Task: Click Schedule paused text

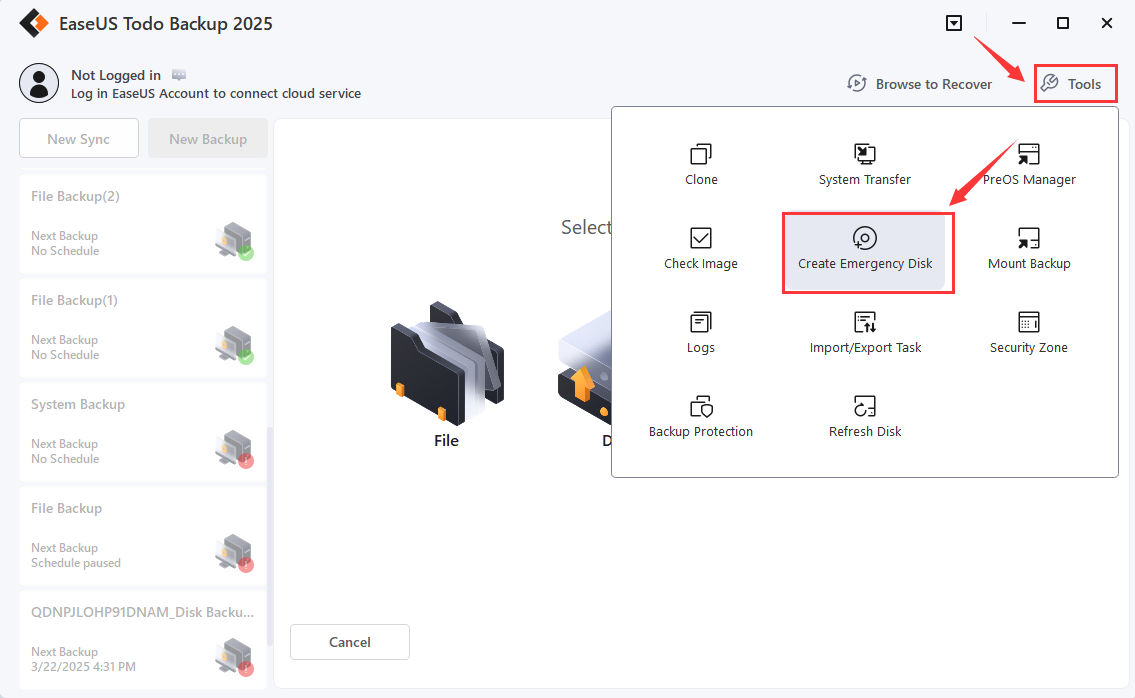Action: pos(76,563)
